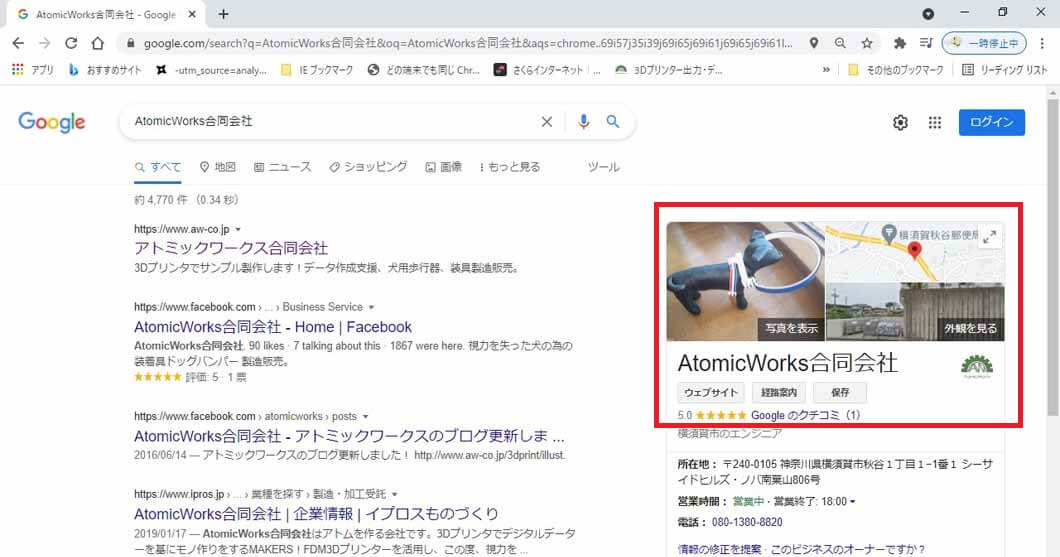The image size is (1060, 557).
Task: Open the イプロスものづくり result link
Action: coord(316,514)
